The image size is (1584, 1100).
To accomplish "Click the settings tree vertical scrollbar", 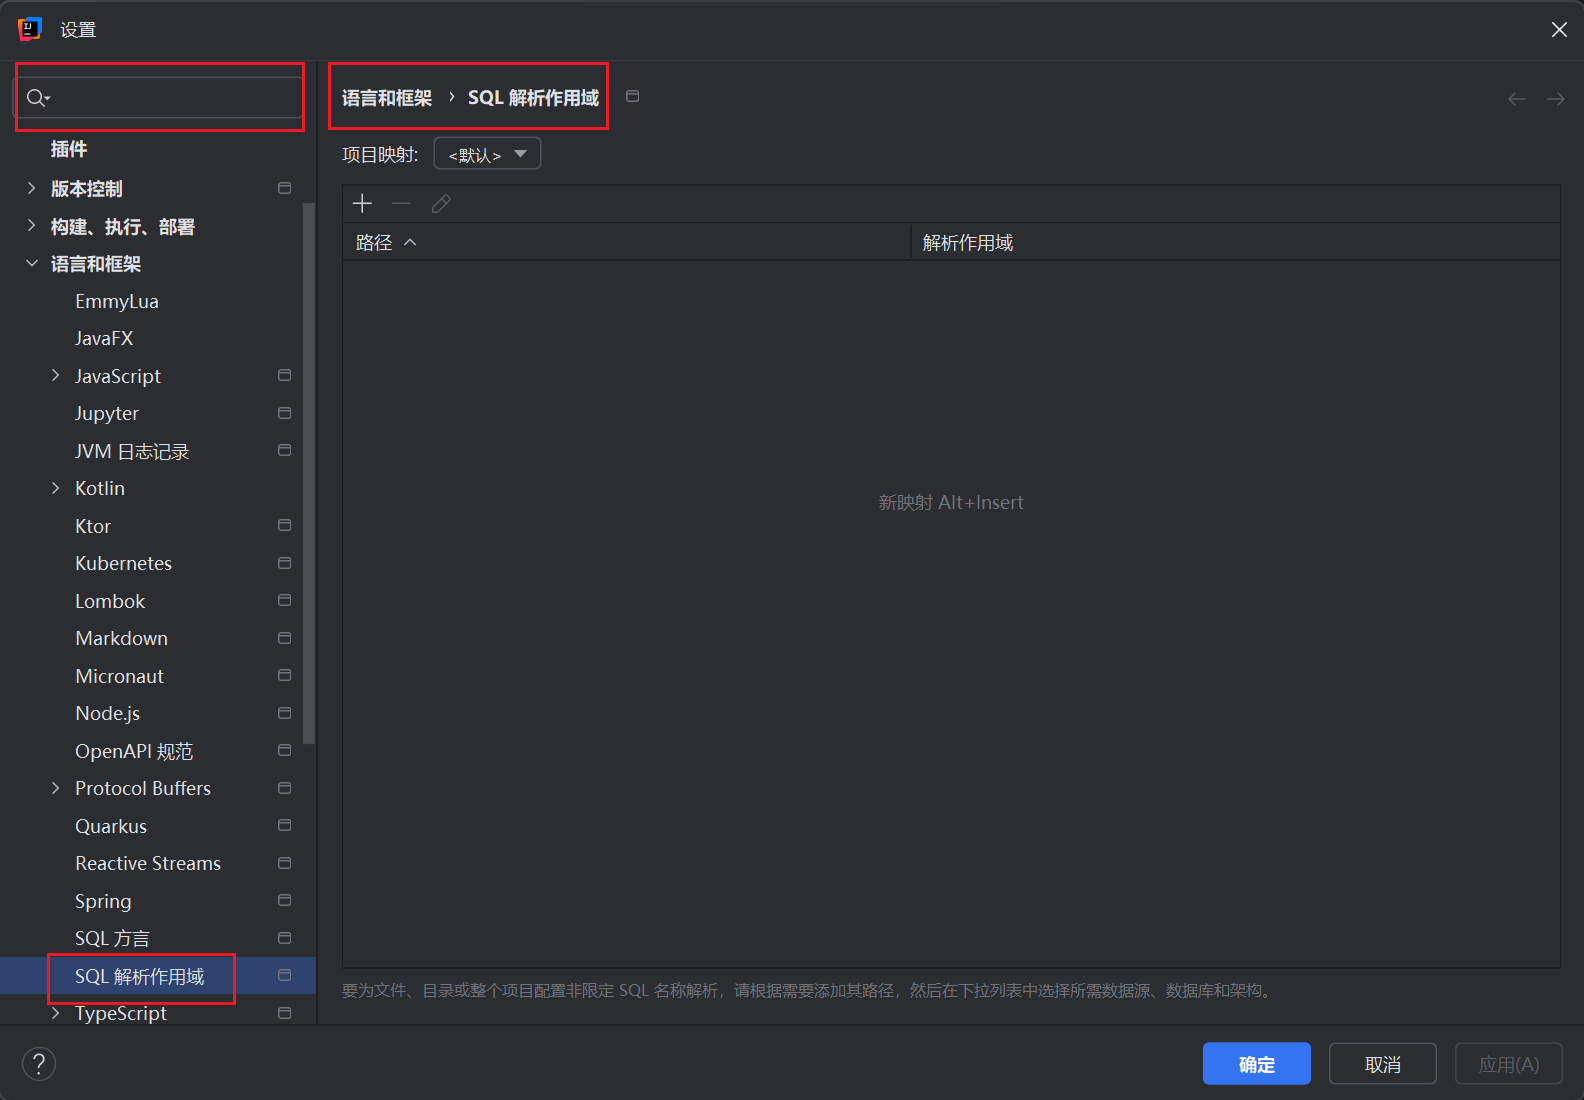I will pos(309,473).
